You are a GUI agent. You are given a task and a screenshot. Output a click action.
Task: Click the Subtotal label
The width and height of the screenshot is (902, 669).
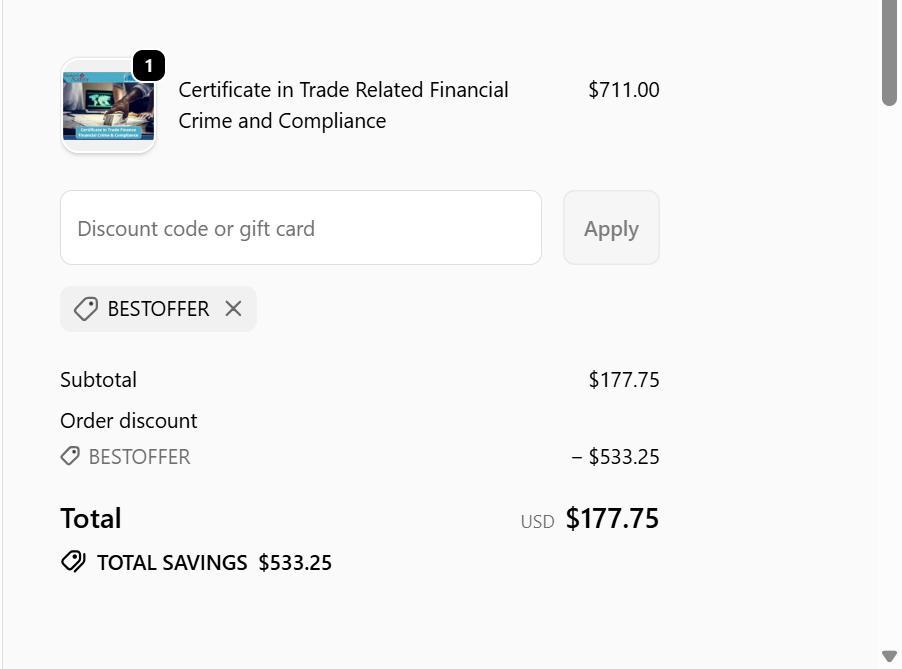98,380
